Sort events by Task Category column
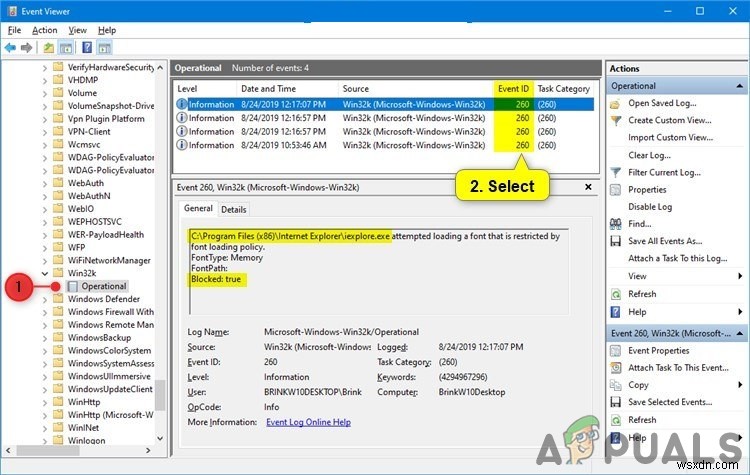 click(x=563, y=88)
